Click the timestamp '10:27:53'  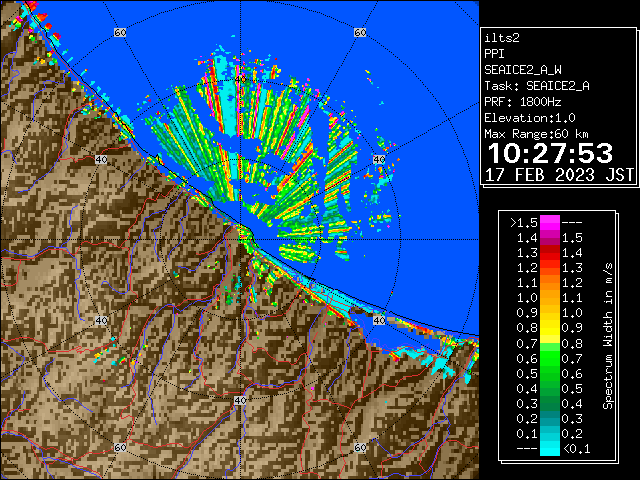pos(550,153)
